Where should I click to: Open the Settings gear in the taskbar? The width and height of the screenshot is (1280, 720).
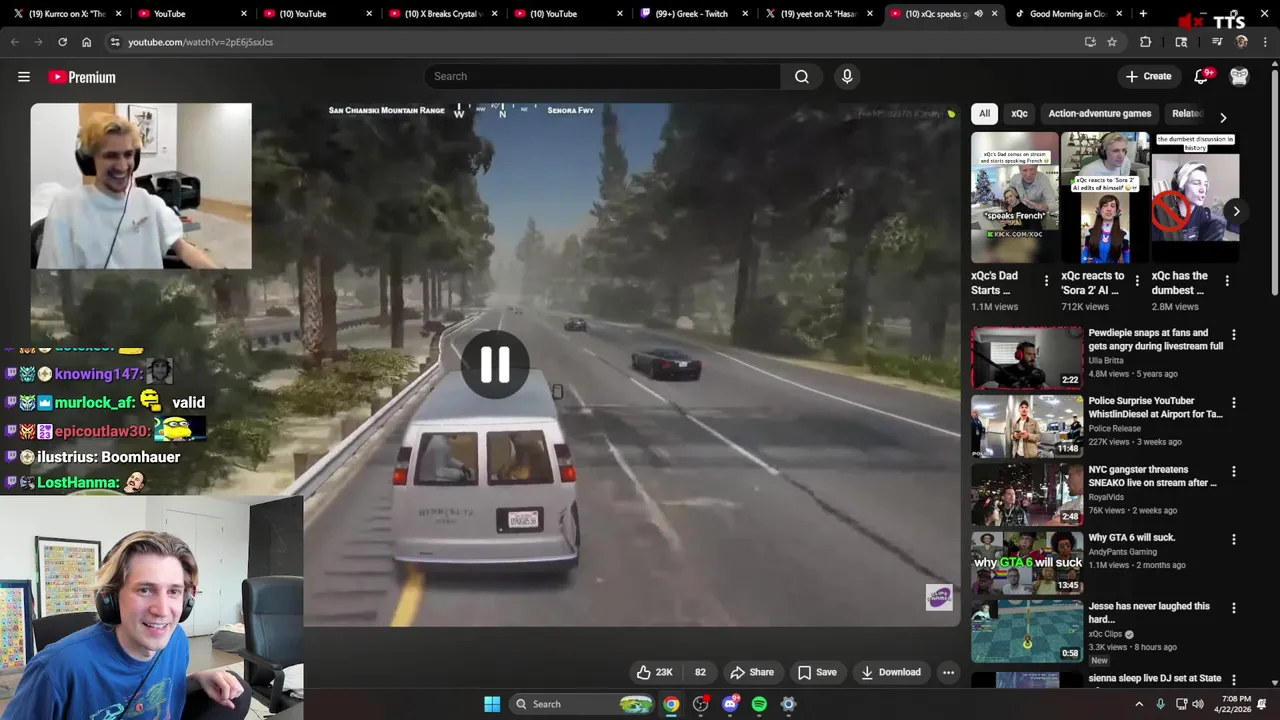tap(788, 704)
